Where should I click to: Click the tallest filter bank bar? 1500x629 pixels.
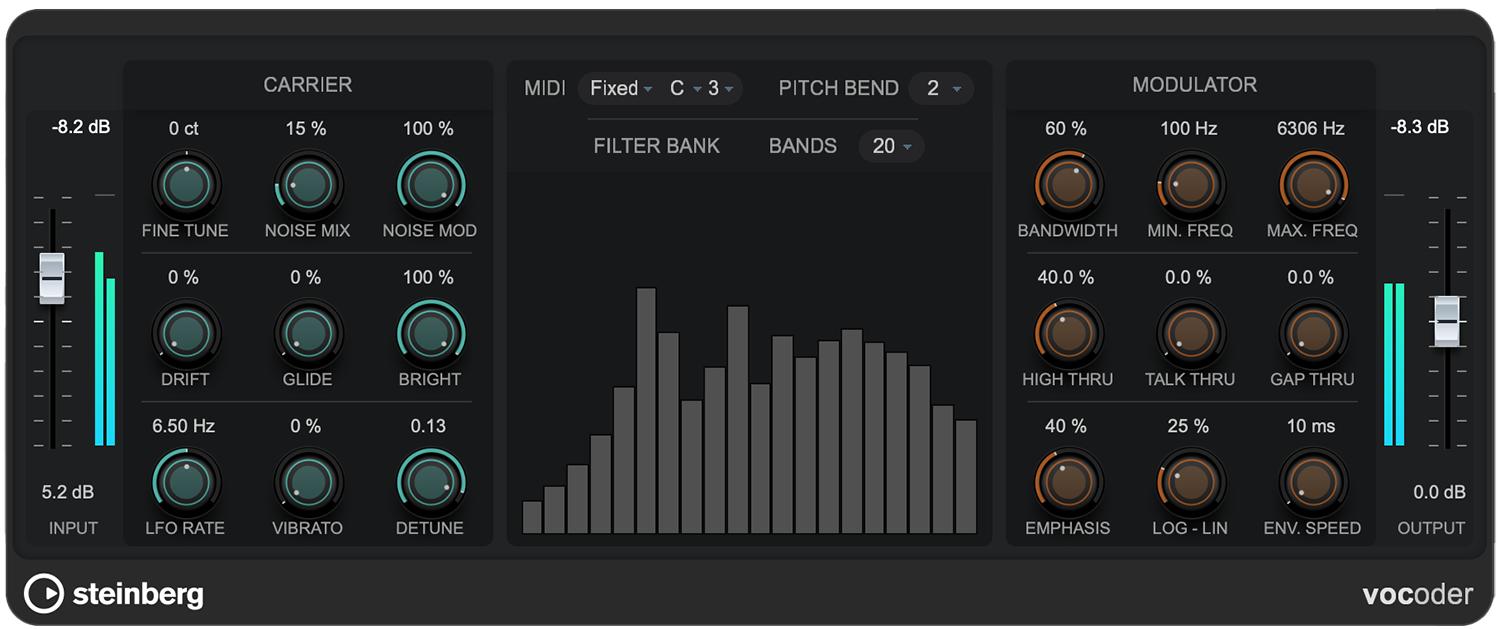point(646,410)
